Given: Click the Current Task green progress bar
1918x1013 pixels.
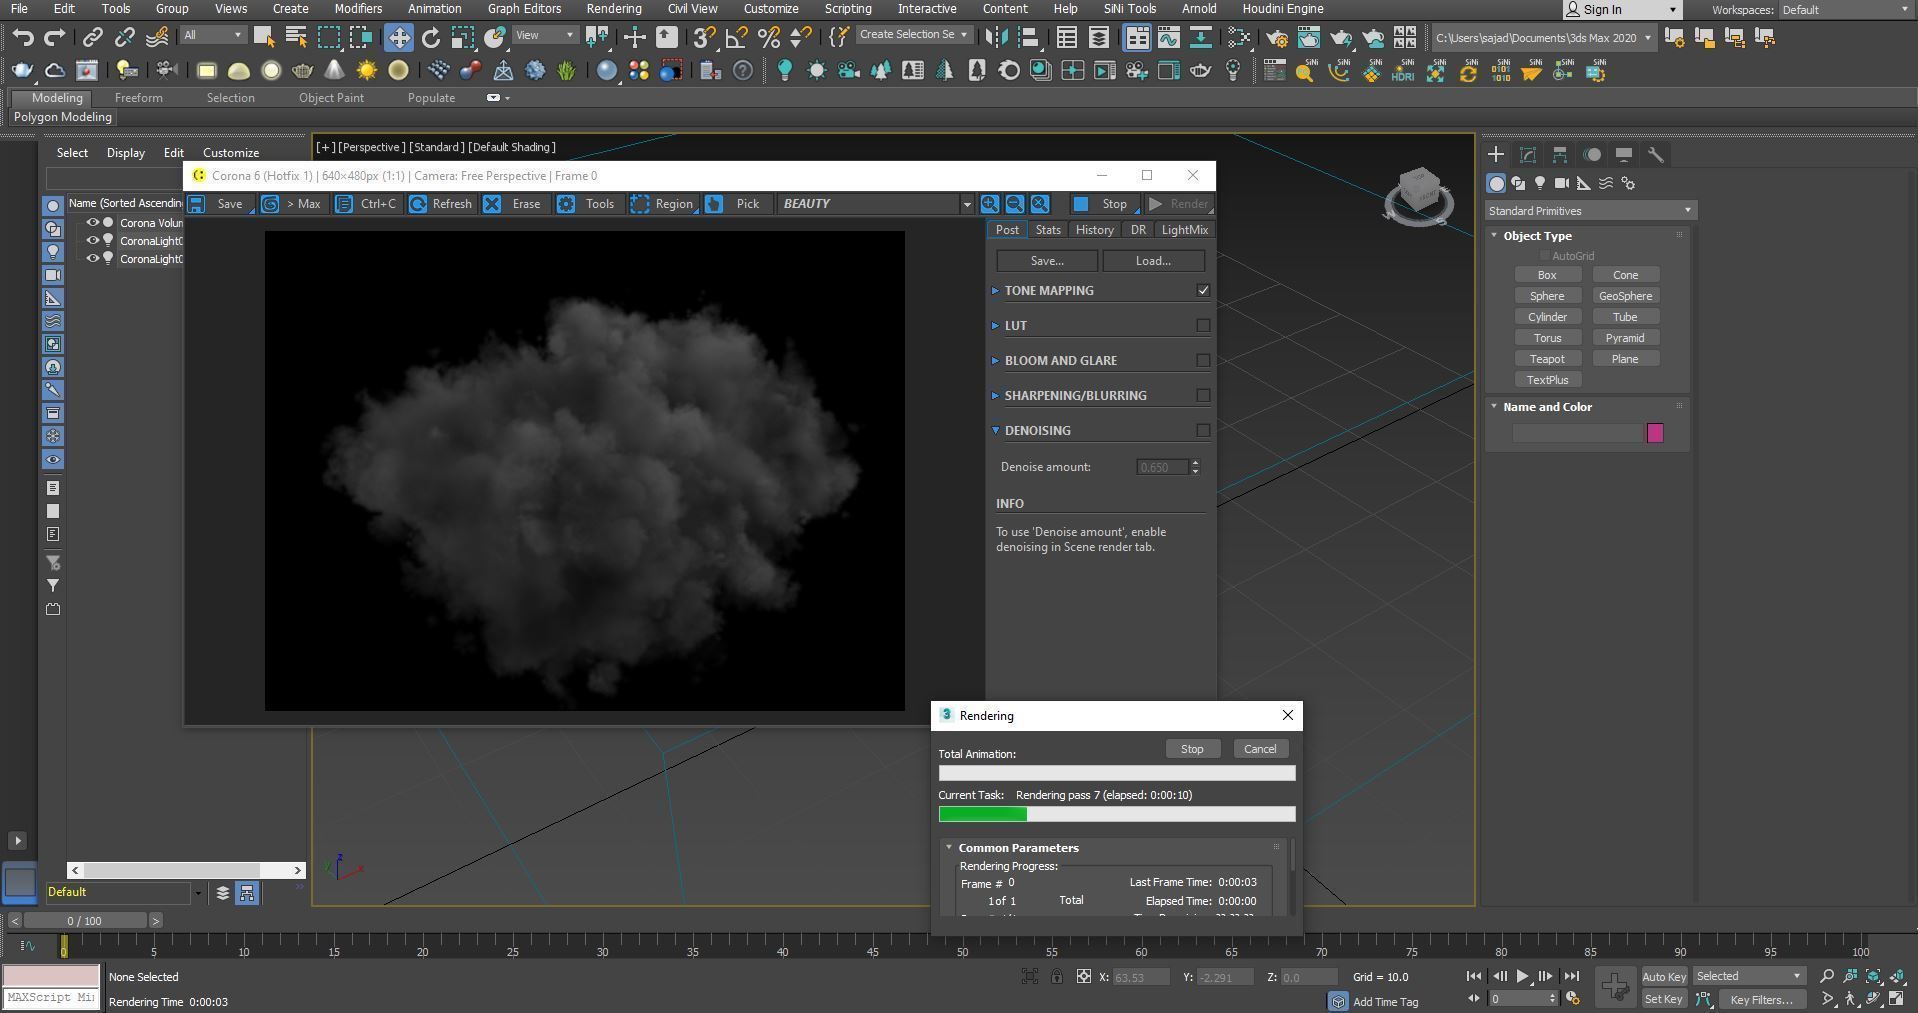Looking at the screenshot, I should 1117,814.
